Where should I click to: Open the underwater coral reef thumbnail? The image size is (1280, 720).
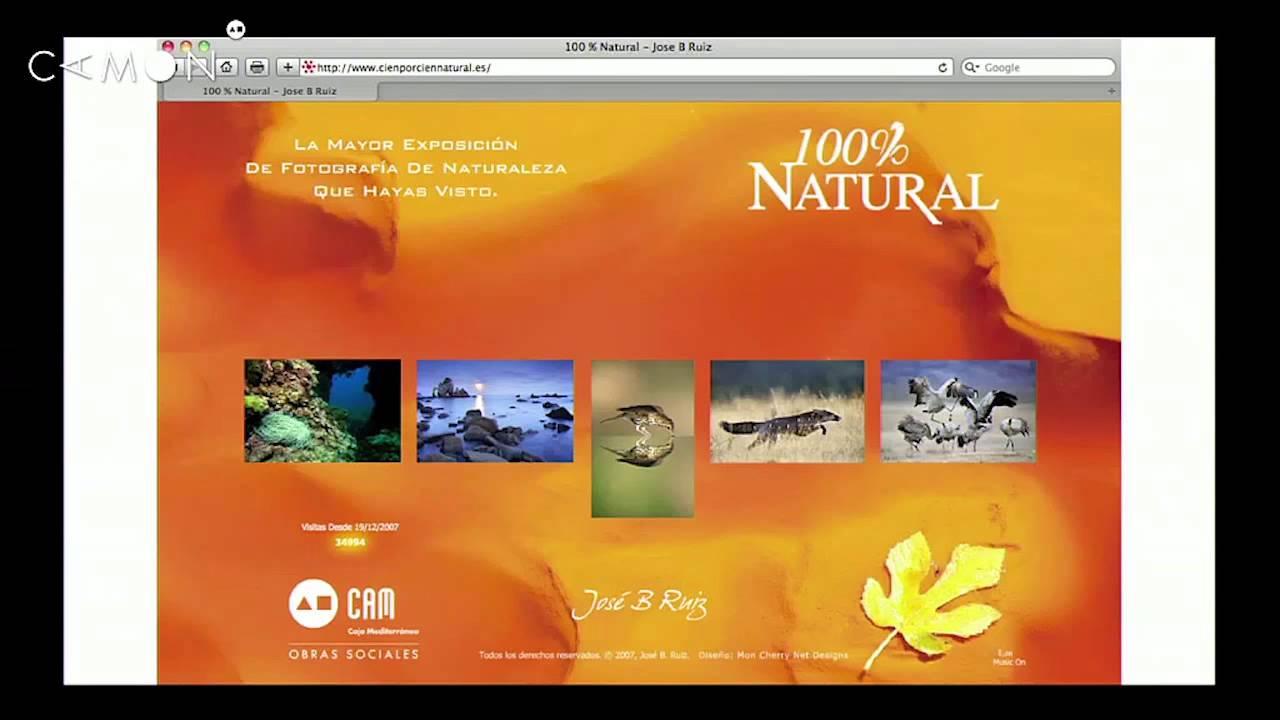point(322,411)
